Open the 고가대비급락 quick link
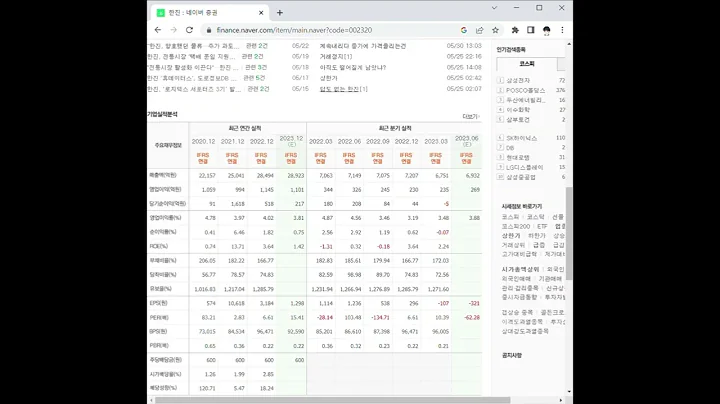 (519, 254)
